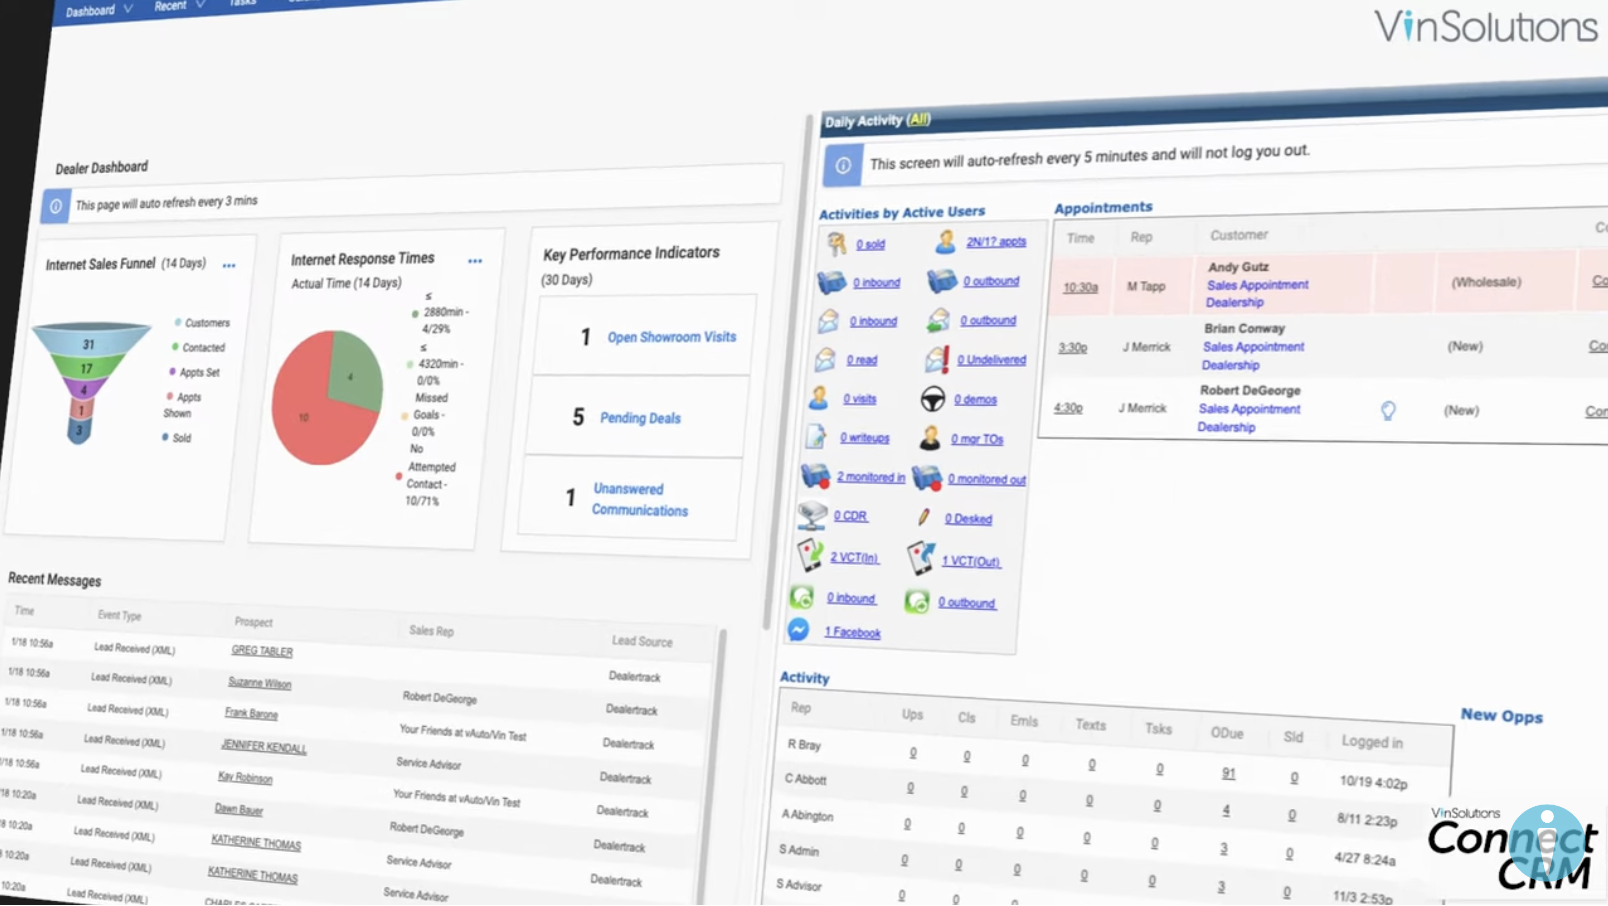Image resolution: width=1608 pixels, height=906 pixels.
Task: Click the Lead Source column header in Recent Messages
Action: [x=642, y=641]
